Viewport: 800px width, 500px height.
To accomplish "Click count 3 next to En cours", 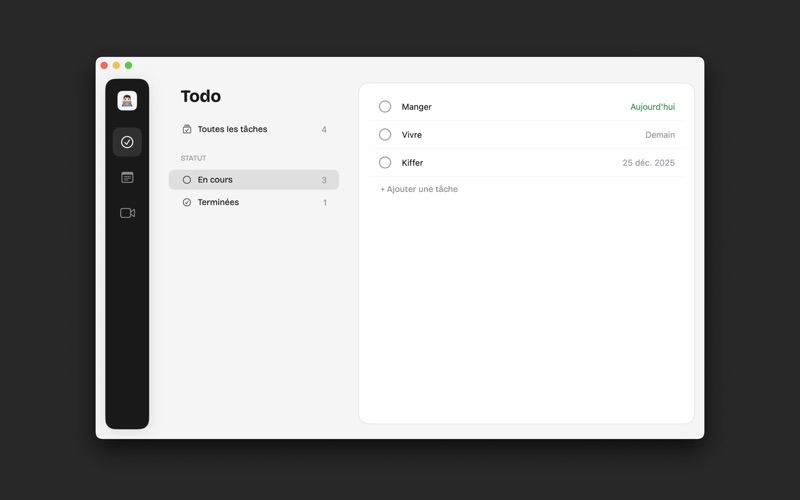I will tap(324, 180).
